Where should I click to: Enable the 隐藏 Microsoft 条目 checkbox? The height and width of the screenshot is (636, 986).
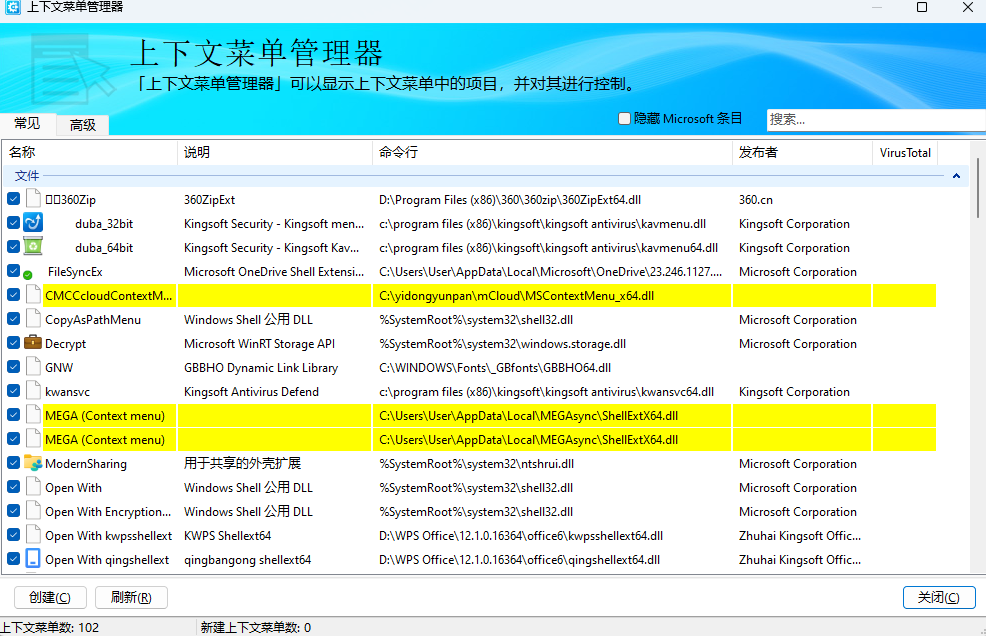click(625, 118)
